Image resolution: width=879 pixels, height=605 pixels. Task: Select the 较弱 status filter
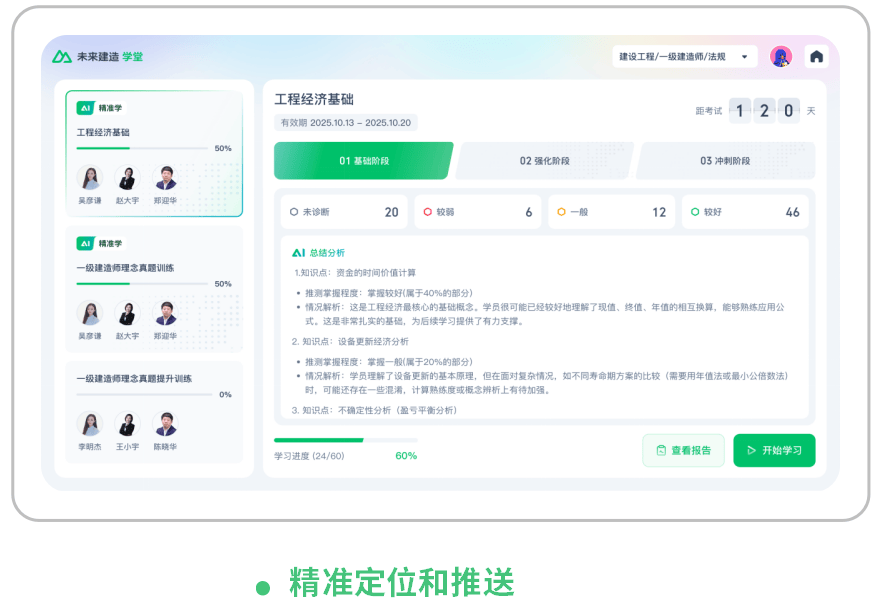tap(477, 212)
